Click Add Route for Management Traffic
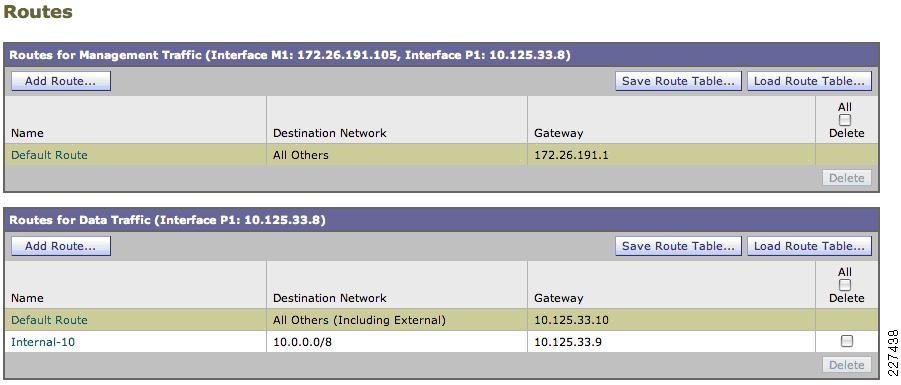Screen dimensions: 901x385 (x=61, y=81)
